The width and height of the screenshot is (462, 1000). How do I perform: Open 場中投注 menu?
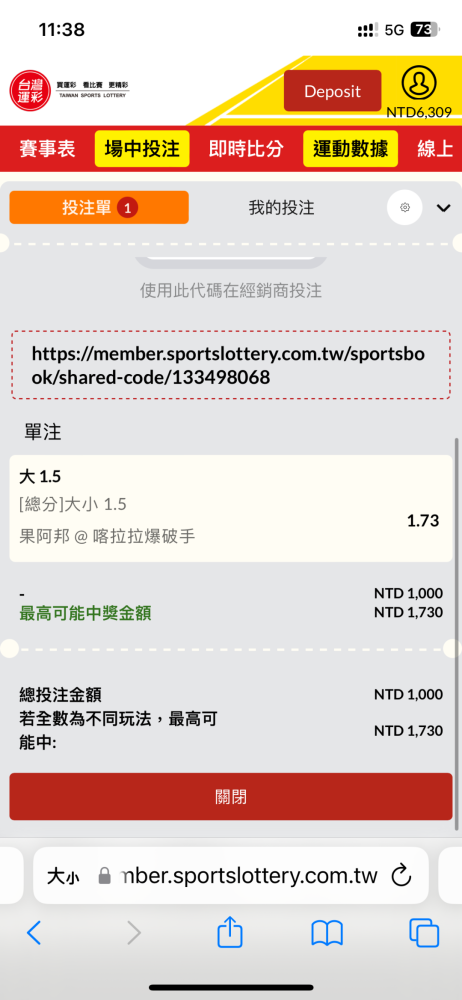[142, 149]
